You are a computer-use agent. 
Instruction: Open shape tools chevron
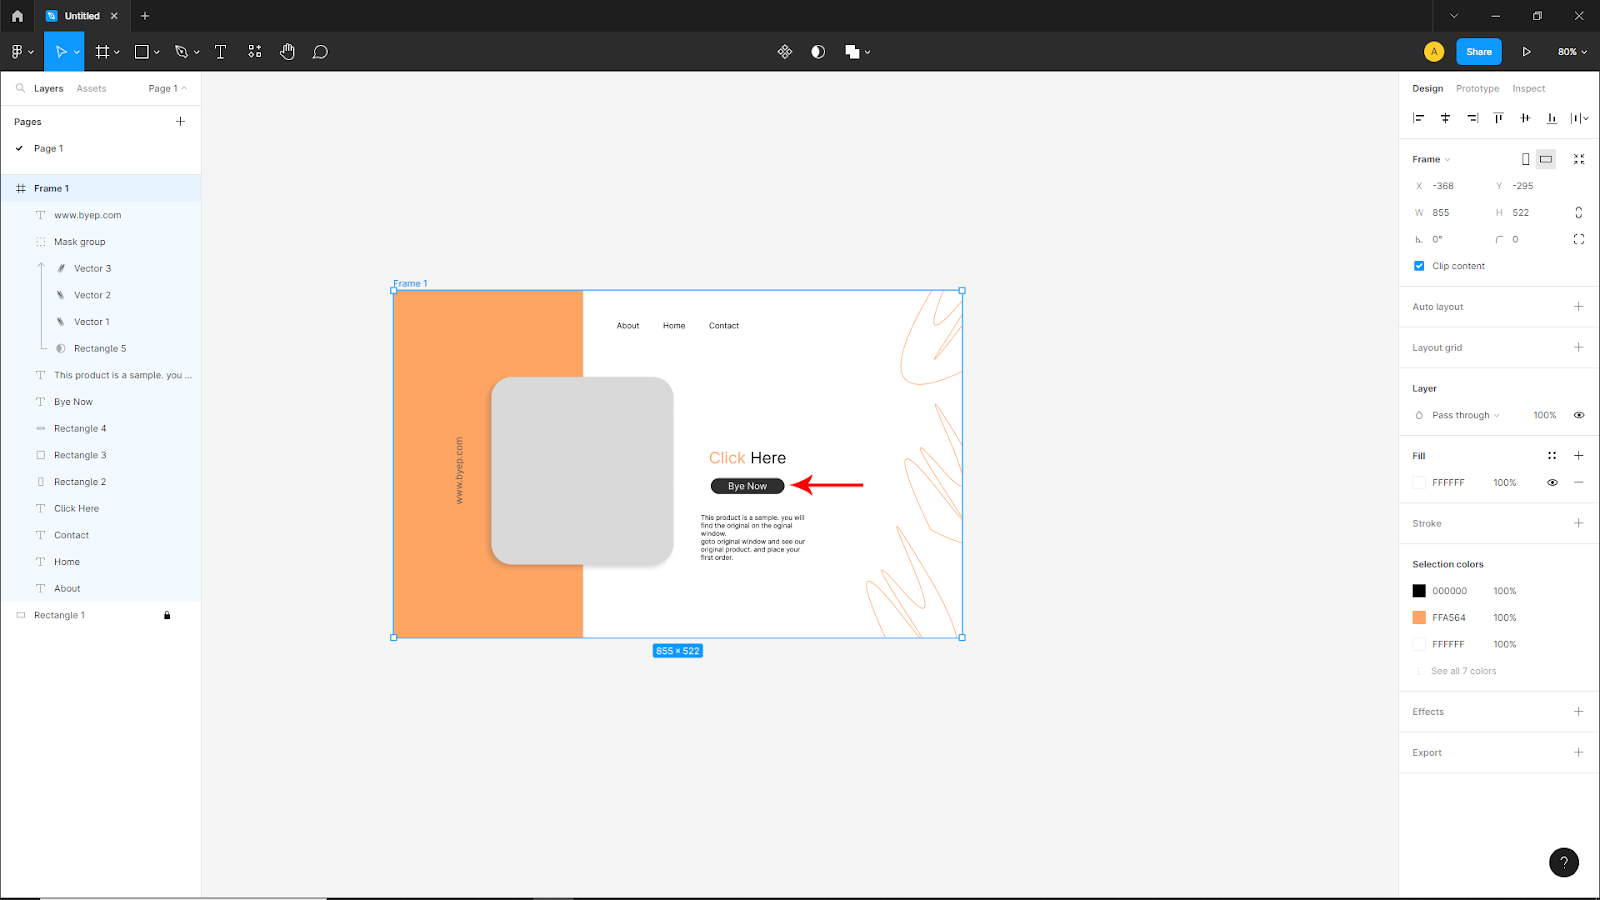[157, 52]
